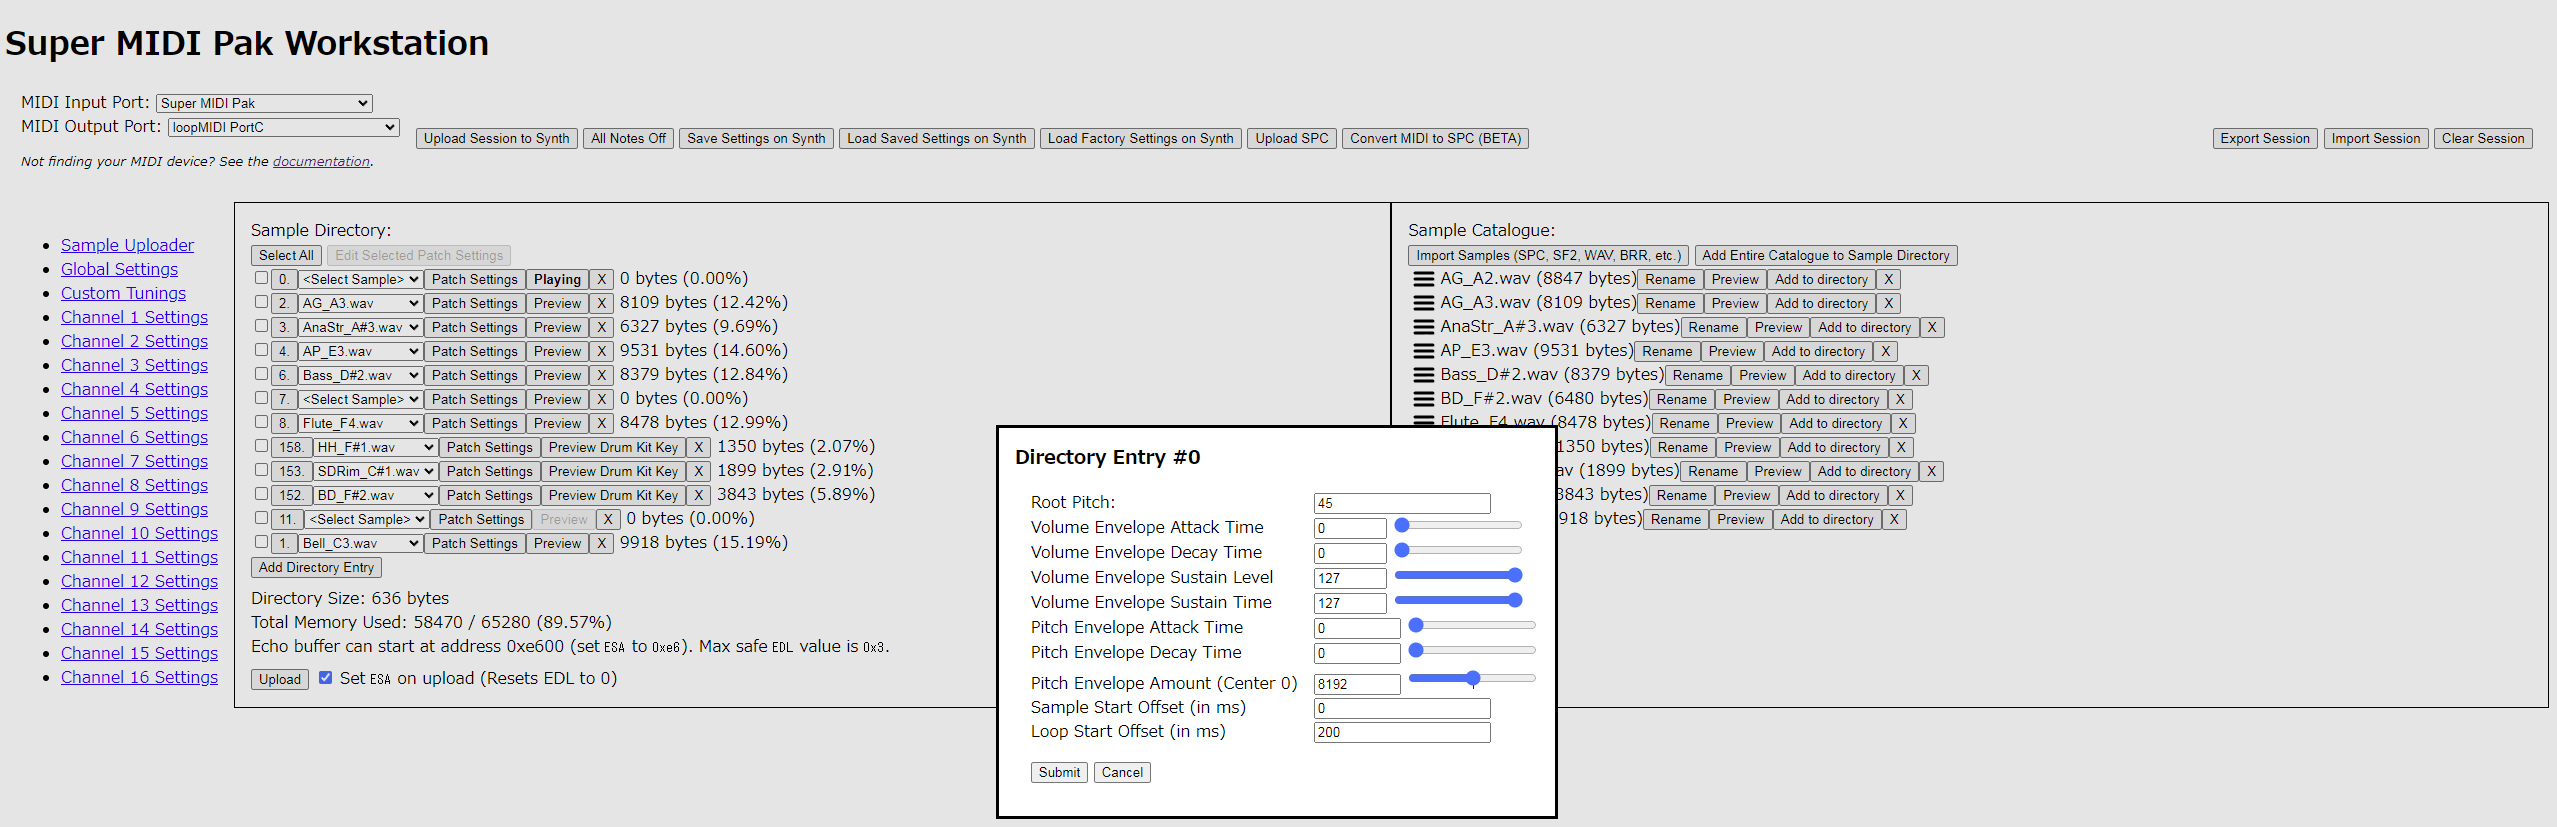
Task: Open the MIDI Output Port dropdown
Action: click(283, 127)
